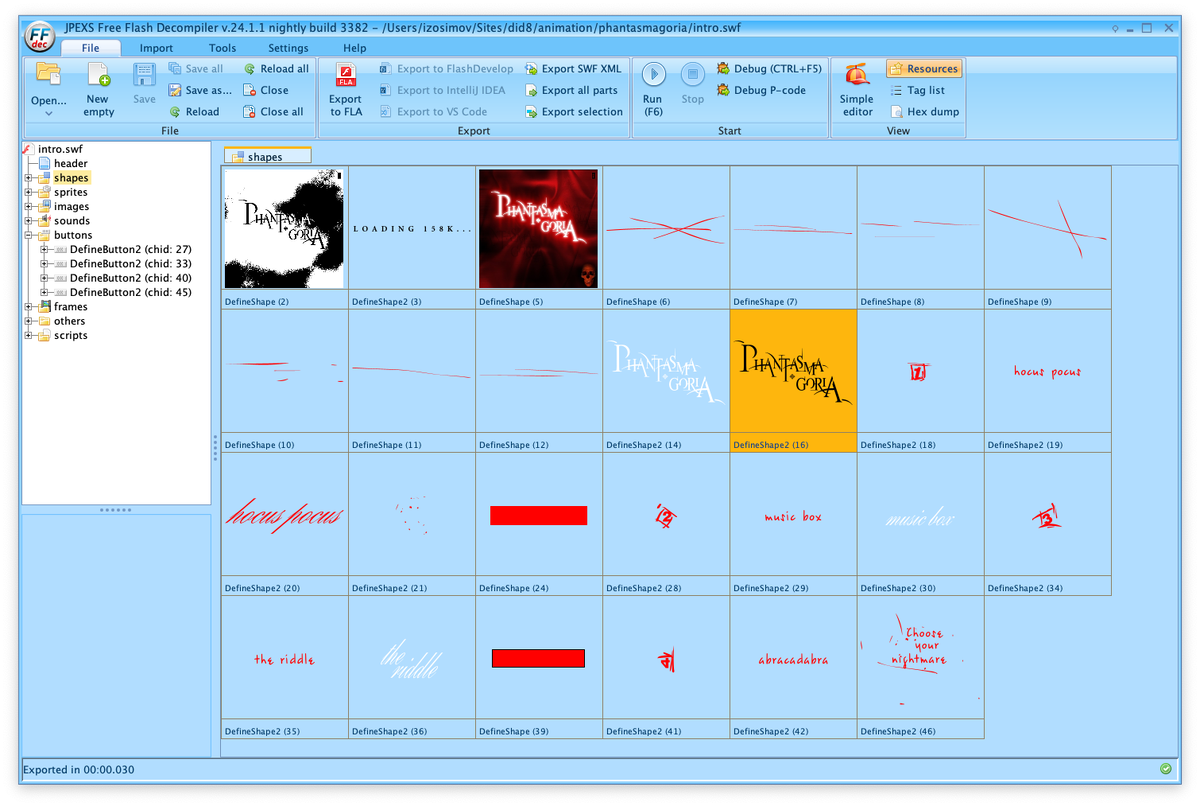
Task: Select highlighted DefineShape2 (16) thumbnail
Action: 793,380
